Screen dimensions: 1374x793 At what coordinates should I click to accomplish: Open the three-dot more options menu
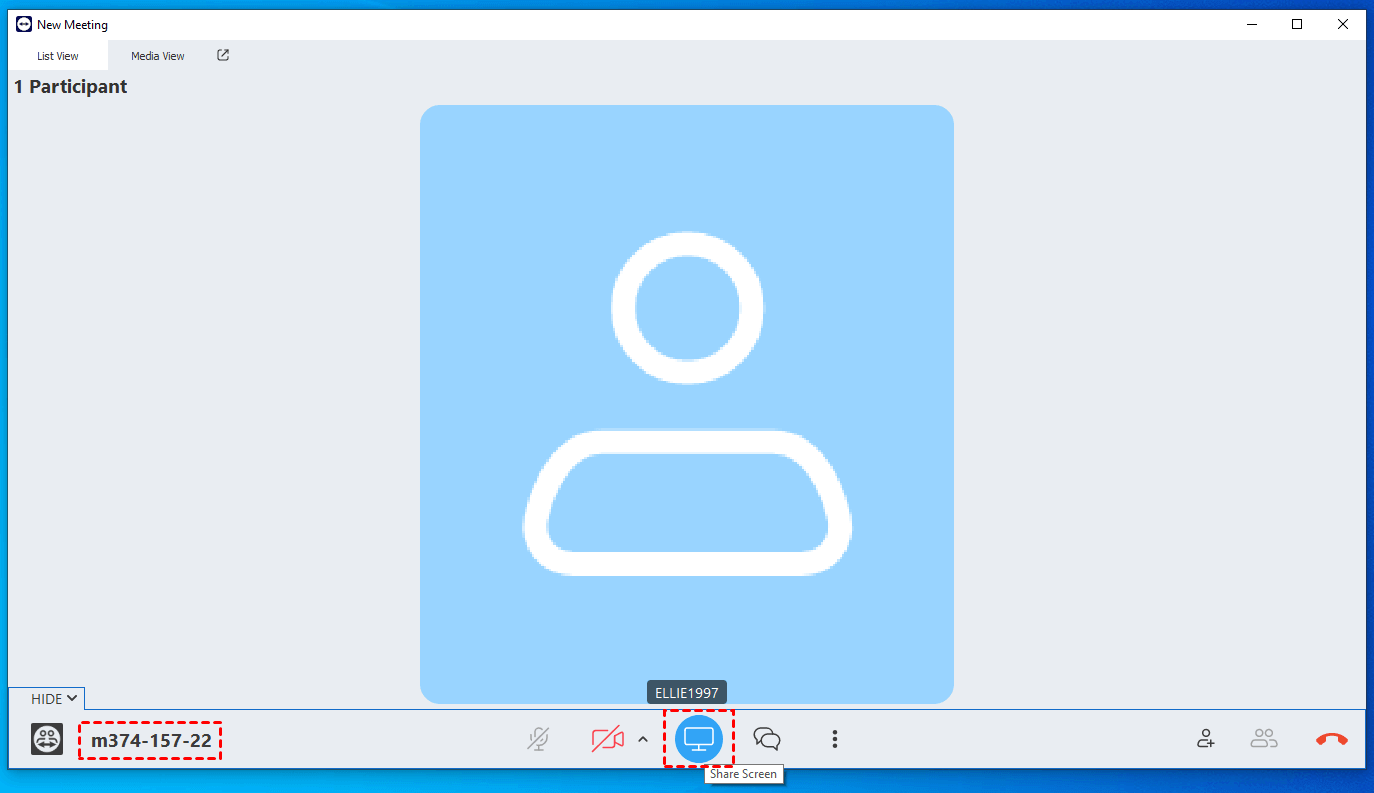pos(835,739)
